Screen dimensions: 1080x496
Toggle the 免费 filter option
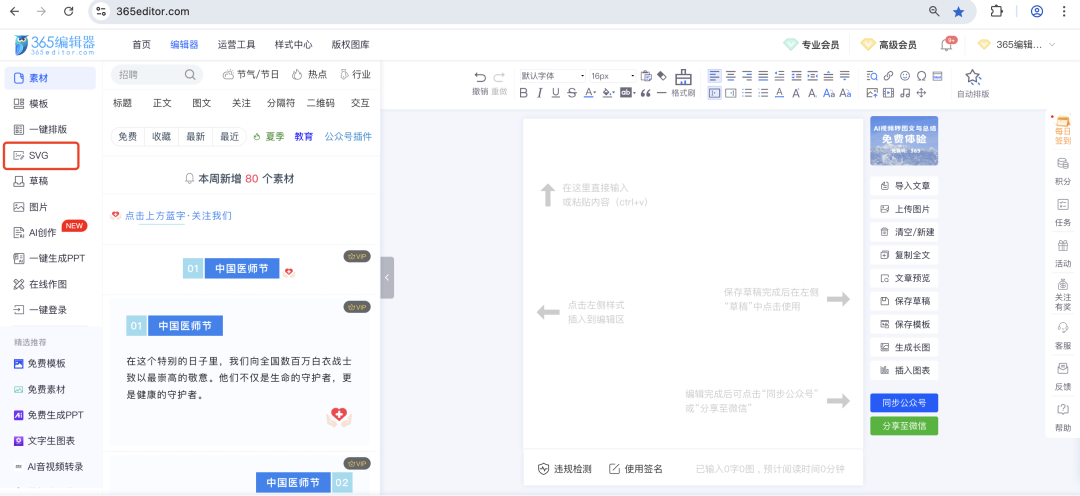point(128,137)
